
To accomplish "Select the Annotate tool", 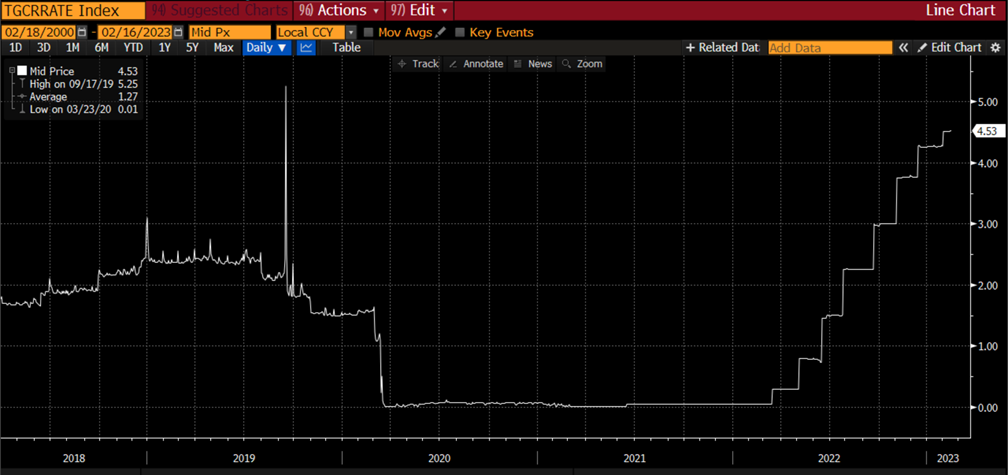I will tap(475, 64).
